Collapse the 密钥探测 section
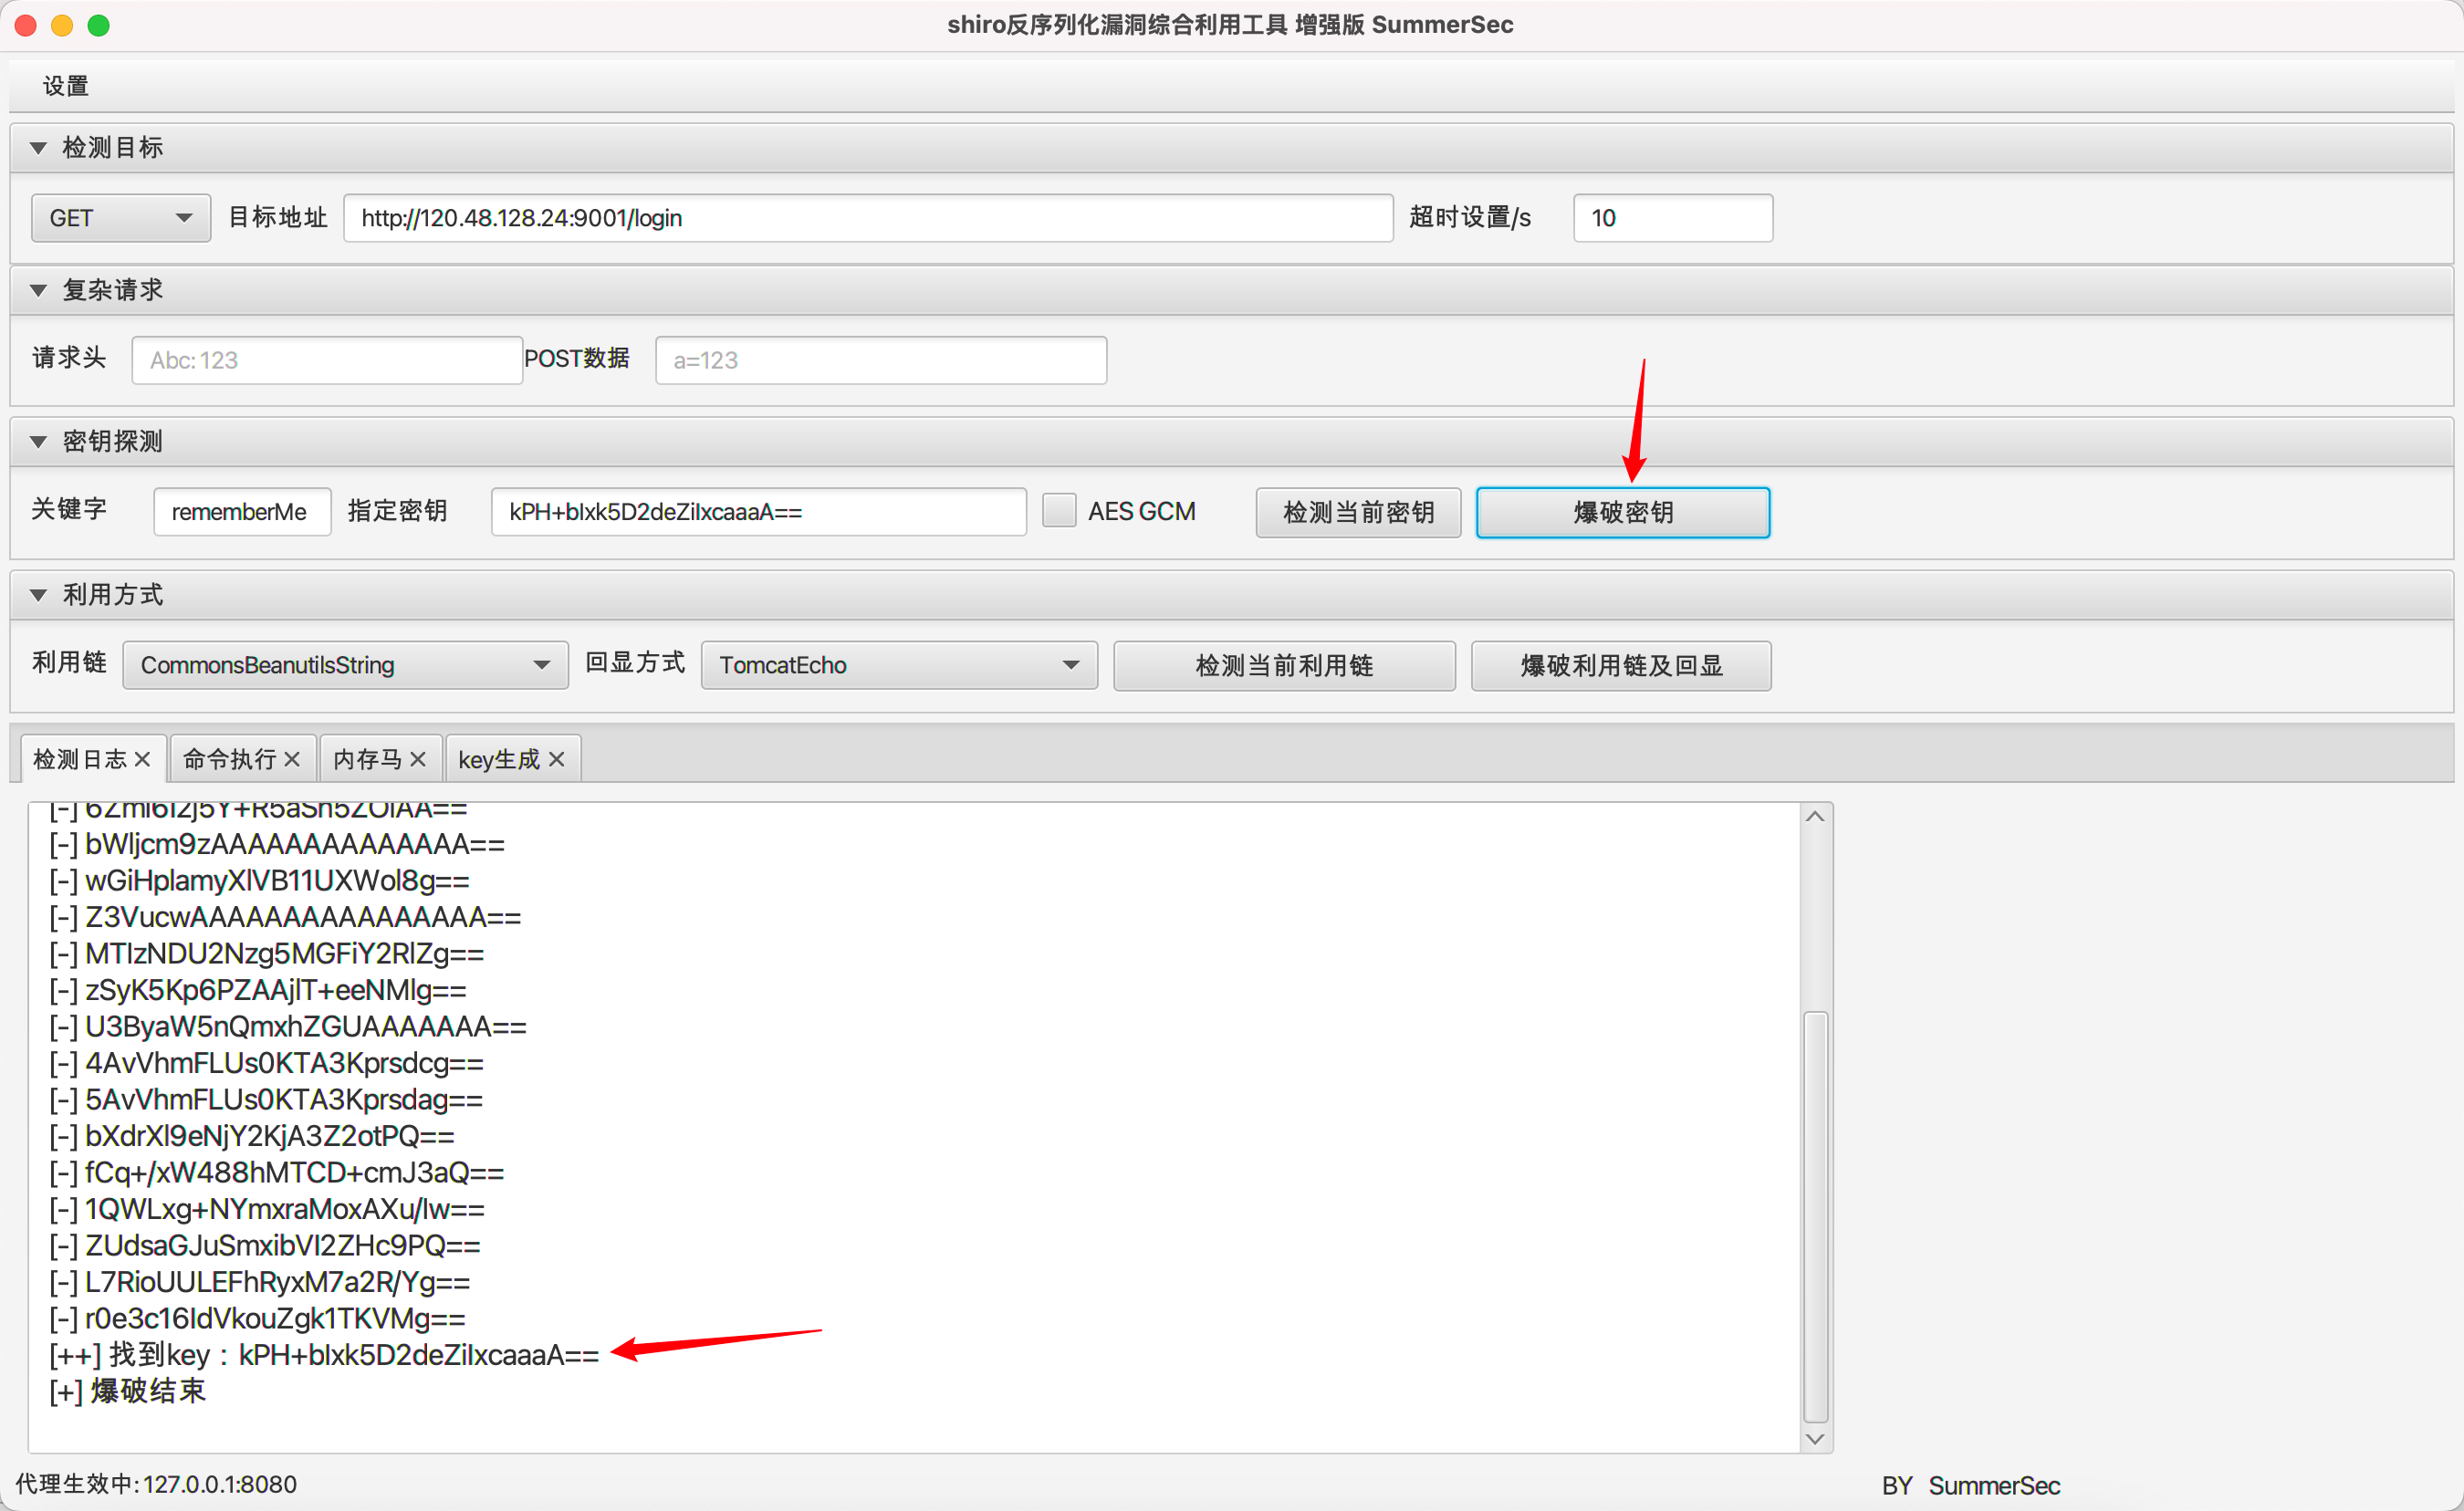This screenshot has height=1511, width=2464. 38,441
